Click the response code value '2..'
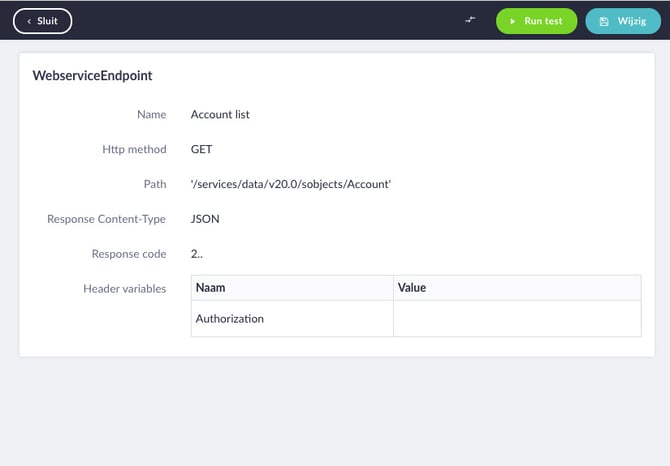670x466 pixels. 197,253
